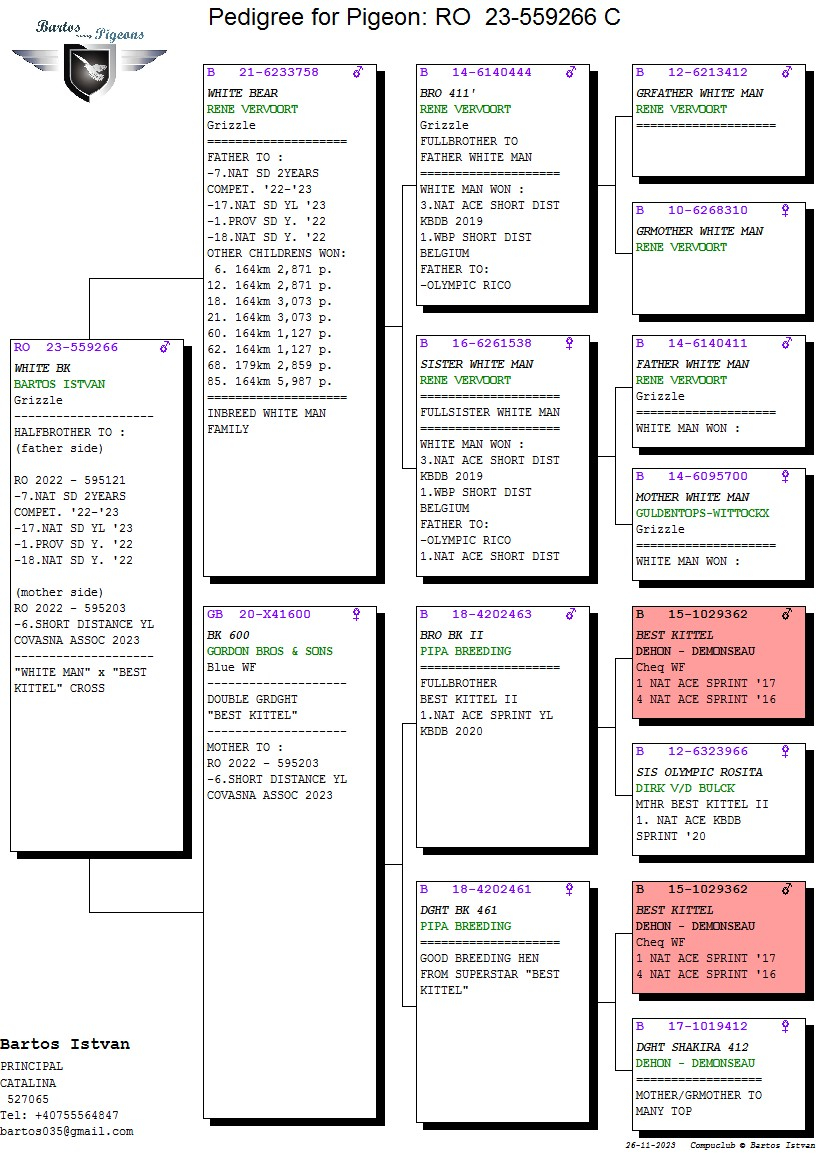The width and height of the screenshot is (816, 1172).
Task: Select ring number GB 20-X41600
Action: 259,614
